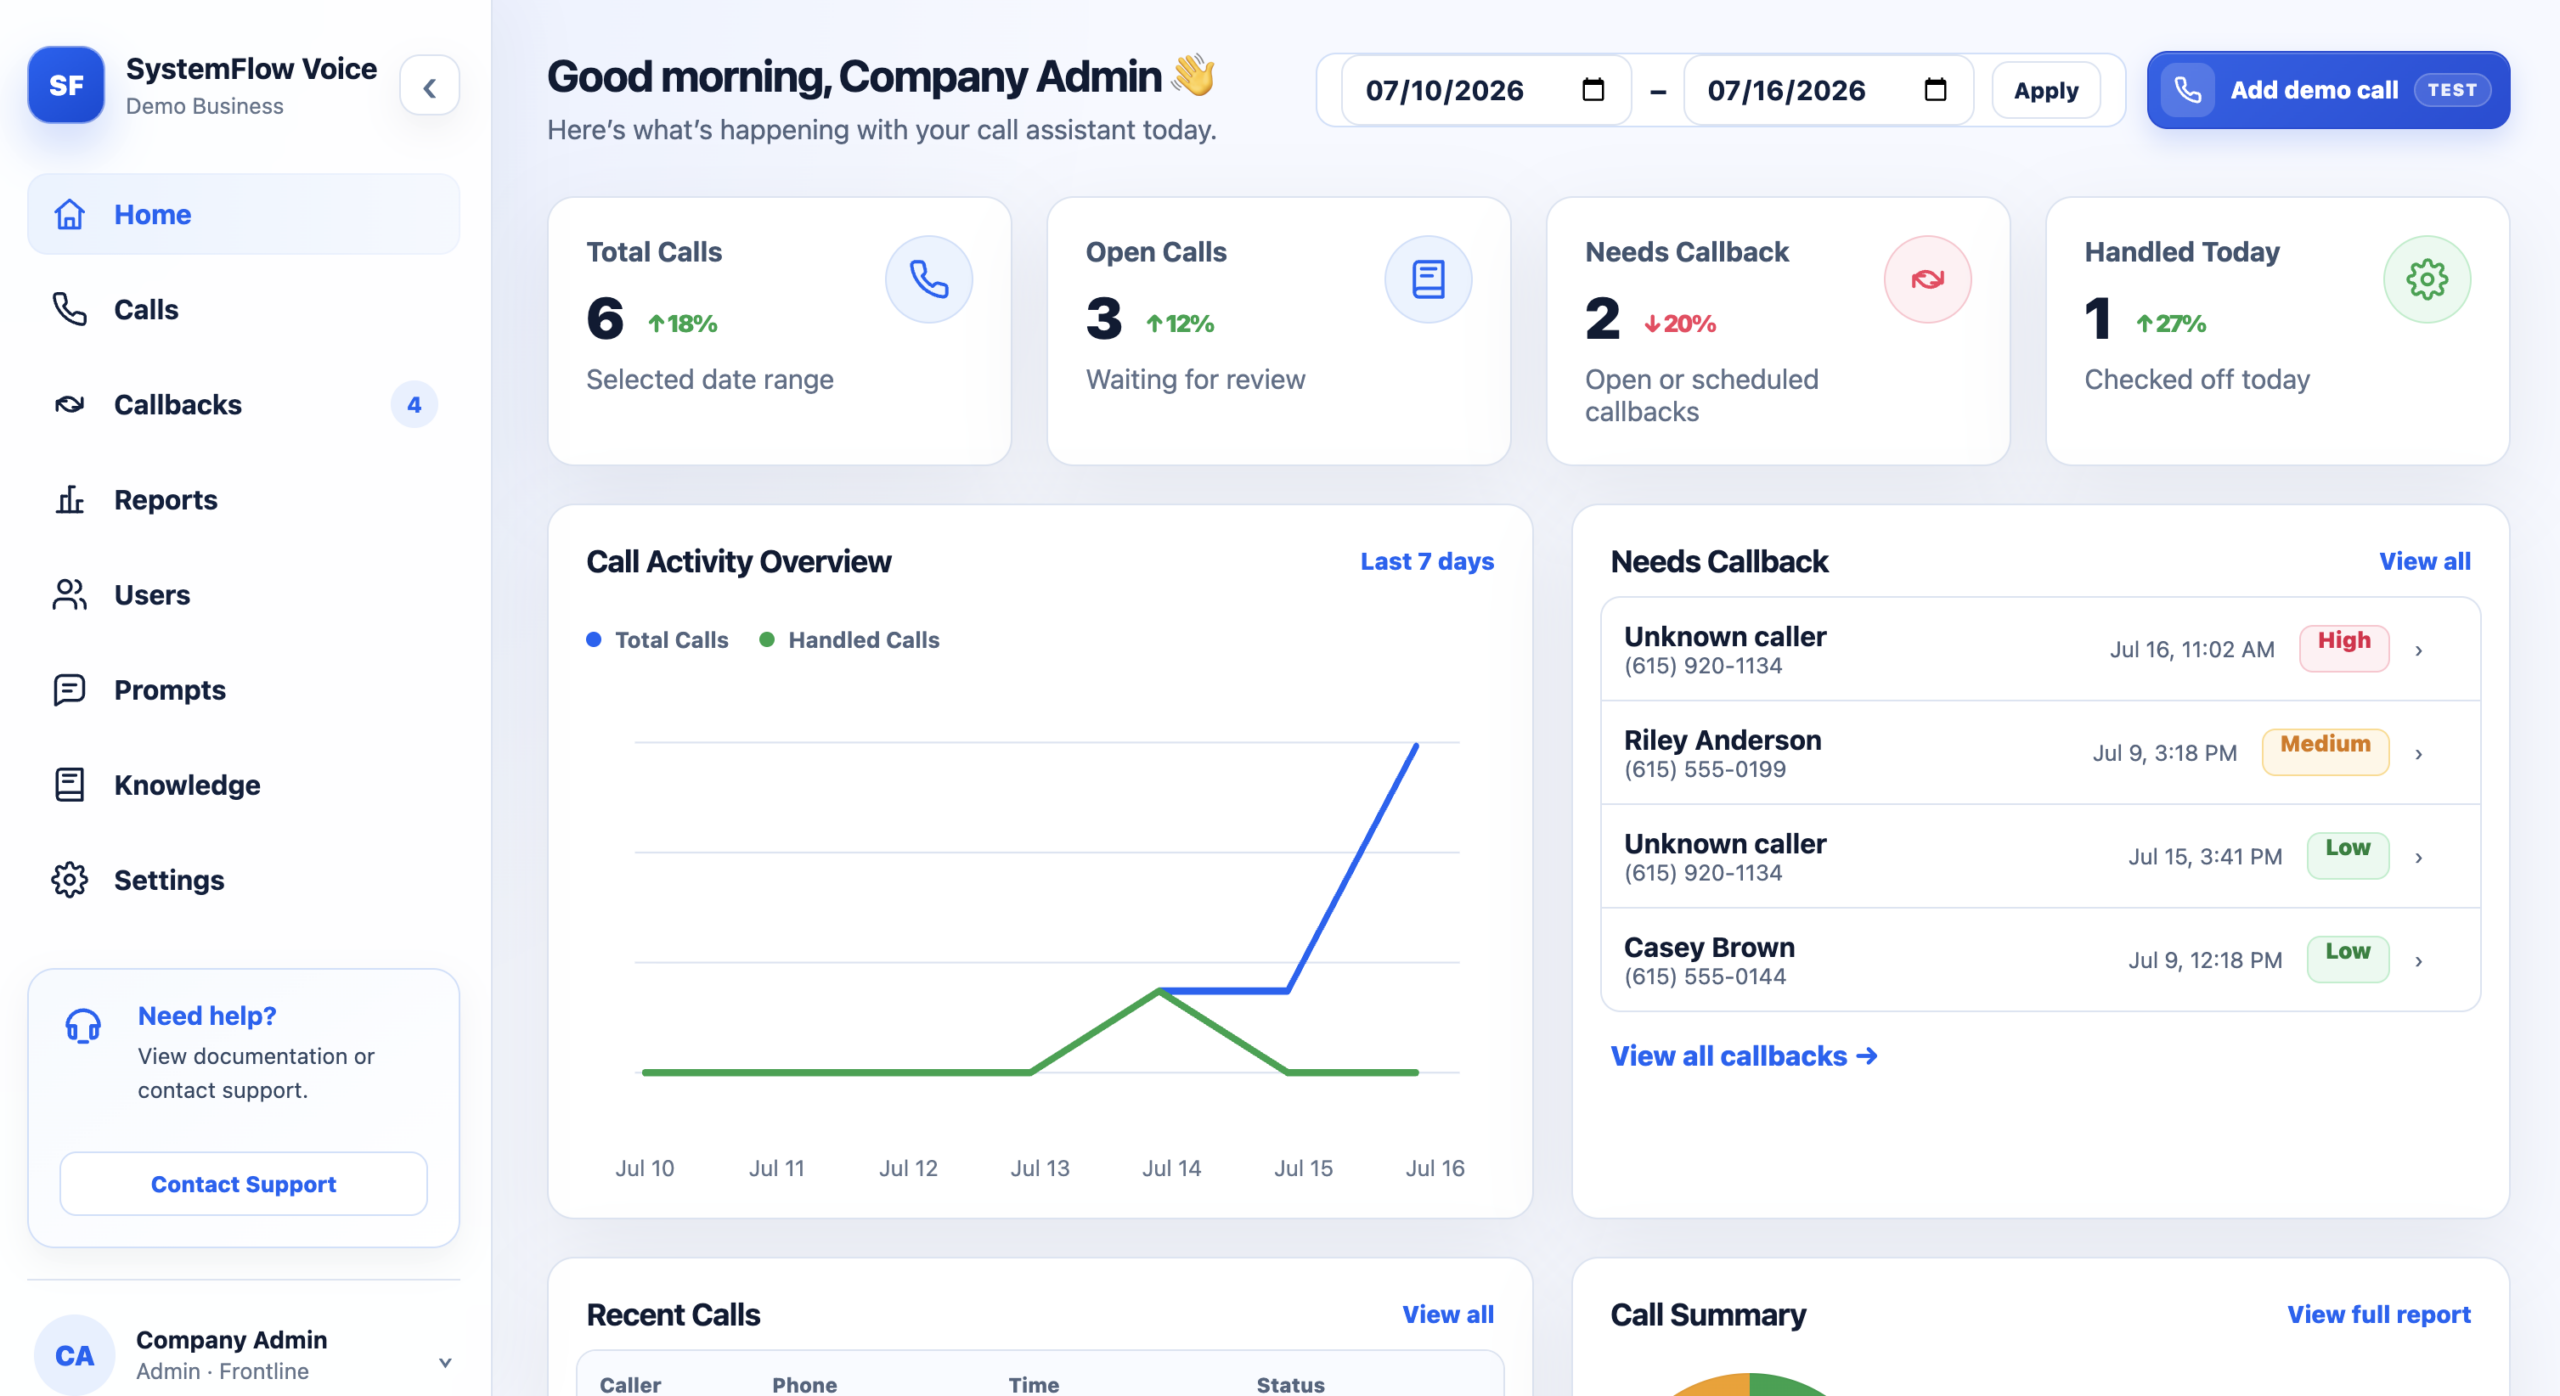Click phone number (615) 555-0199
This screenshot has width=2560, height=1396.
pyautogui.click(x=1704, y=769)
